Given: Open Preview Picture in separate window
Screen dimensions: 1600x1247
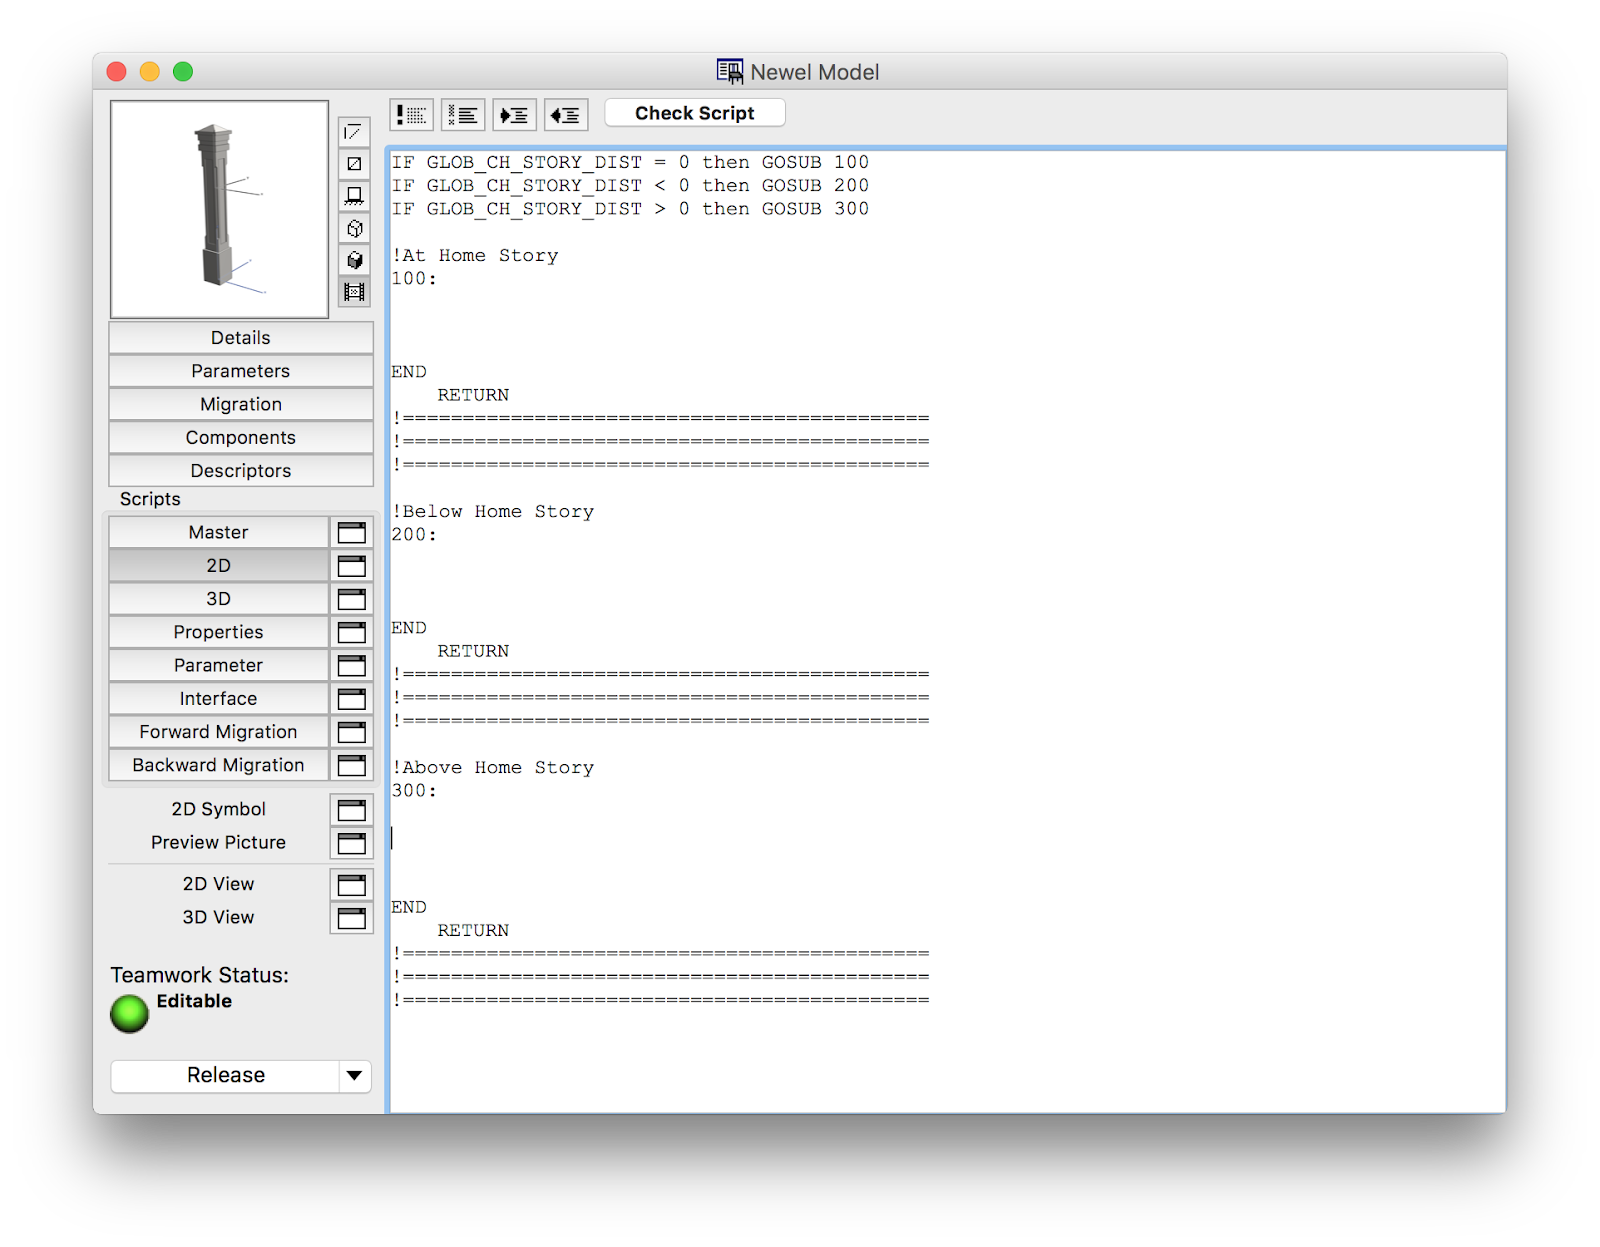Looking at the screenshot, I should tap(352, 843).
